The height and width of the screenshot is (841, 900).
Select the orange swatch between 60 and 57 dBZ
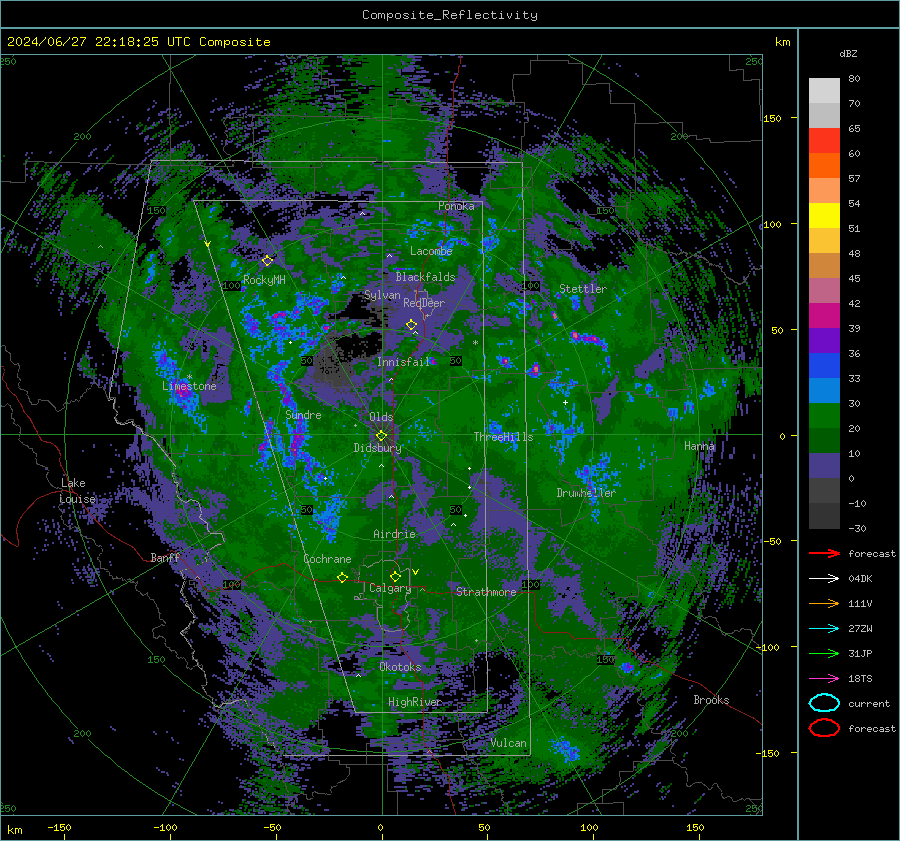click(824, 166)
